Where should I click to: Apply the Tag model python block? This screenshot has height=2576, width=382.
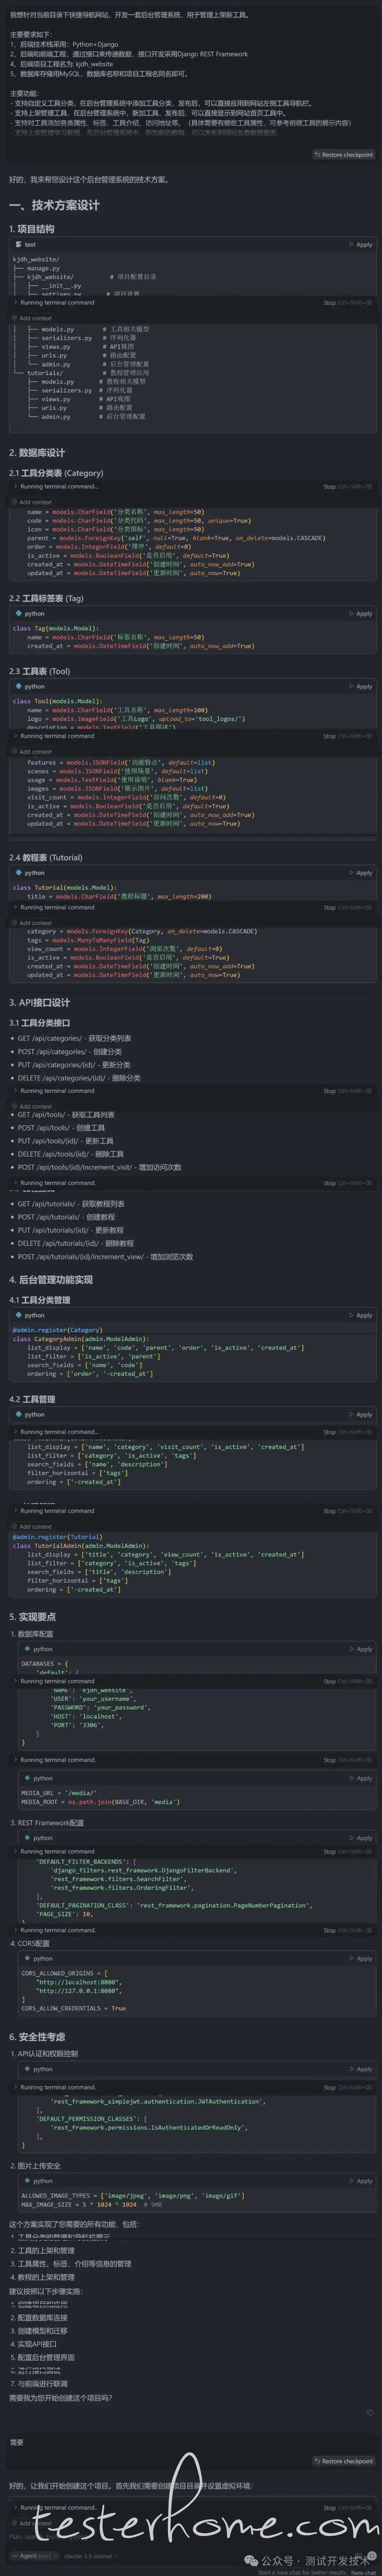point(361,614)
